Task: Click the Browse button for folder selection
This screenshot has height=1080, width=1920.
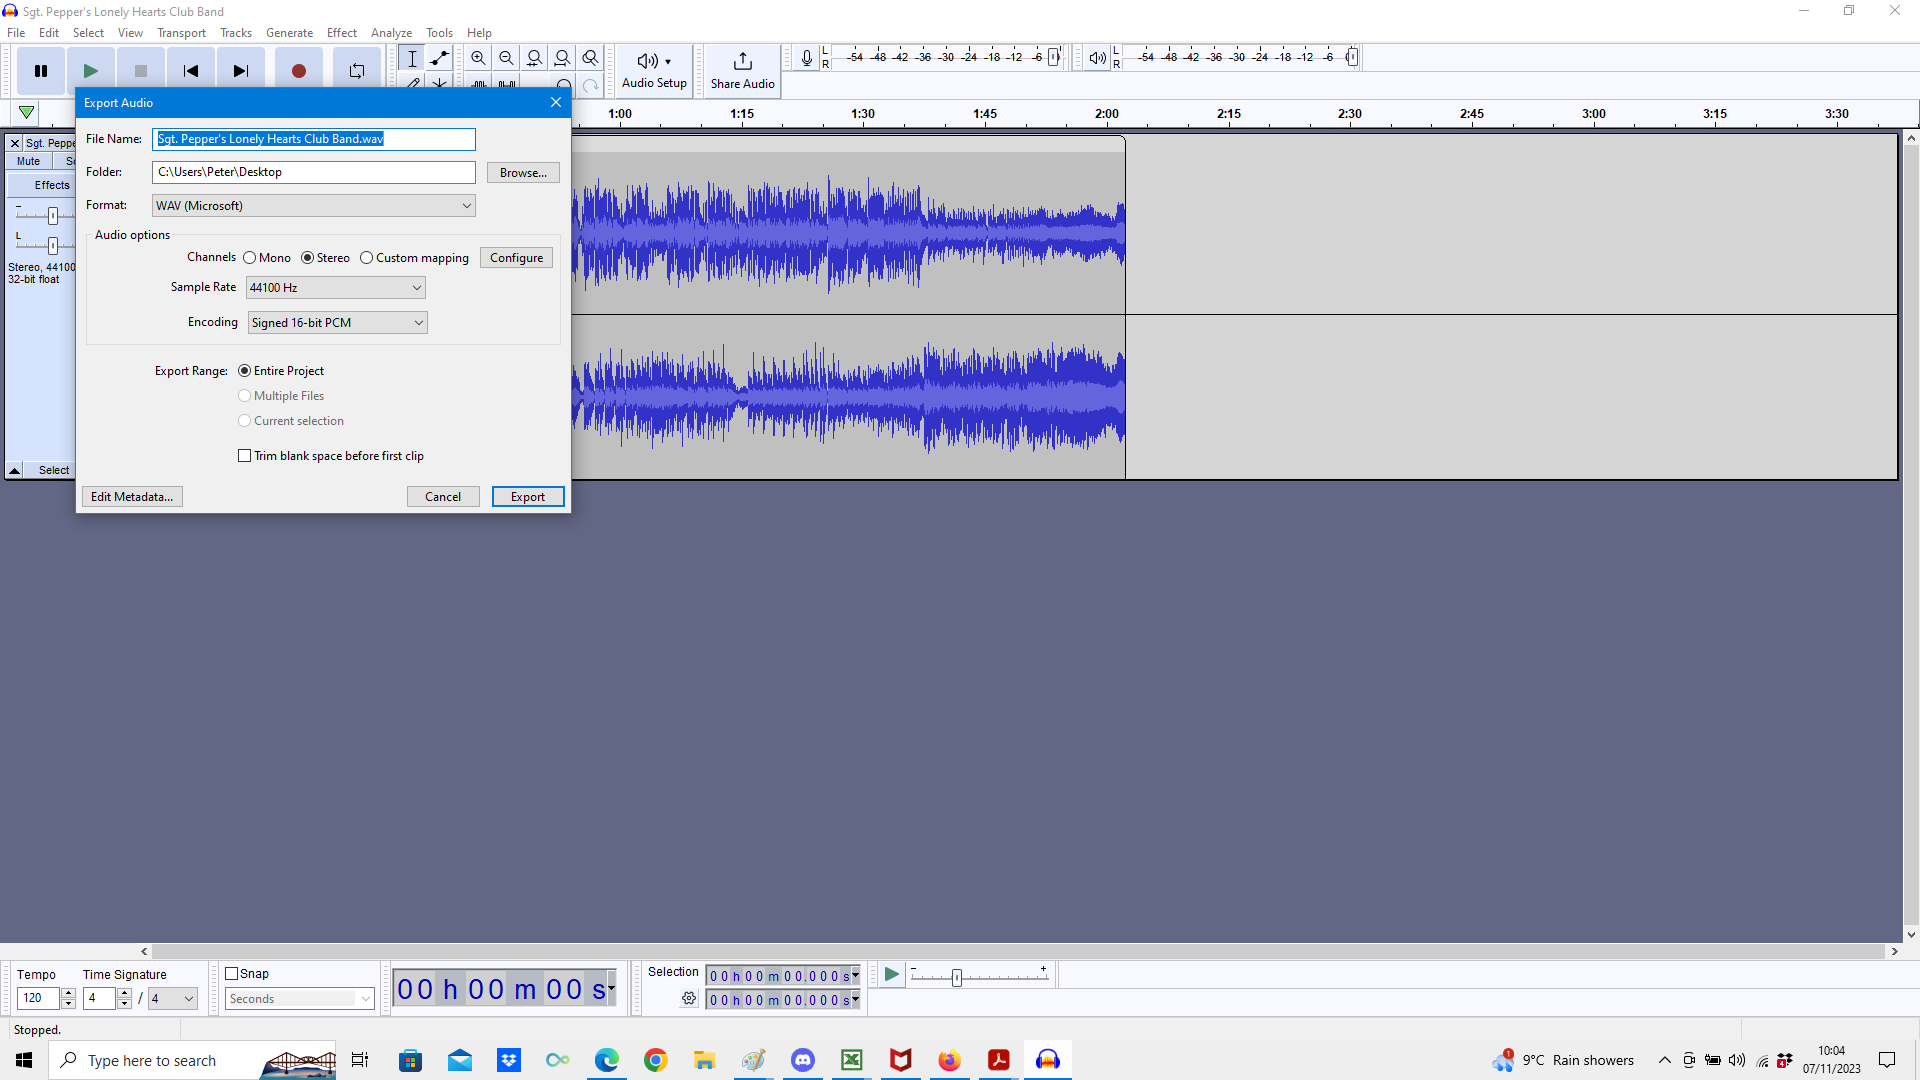Action: point(522,172)
